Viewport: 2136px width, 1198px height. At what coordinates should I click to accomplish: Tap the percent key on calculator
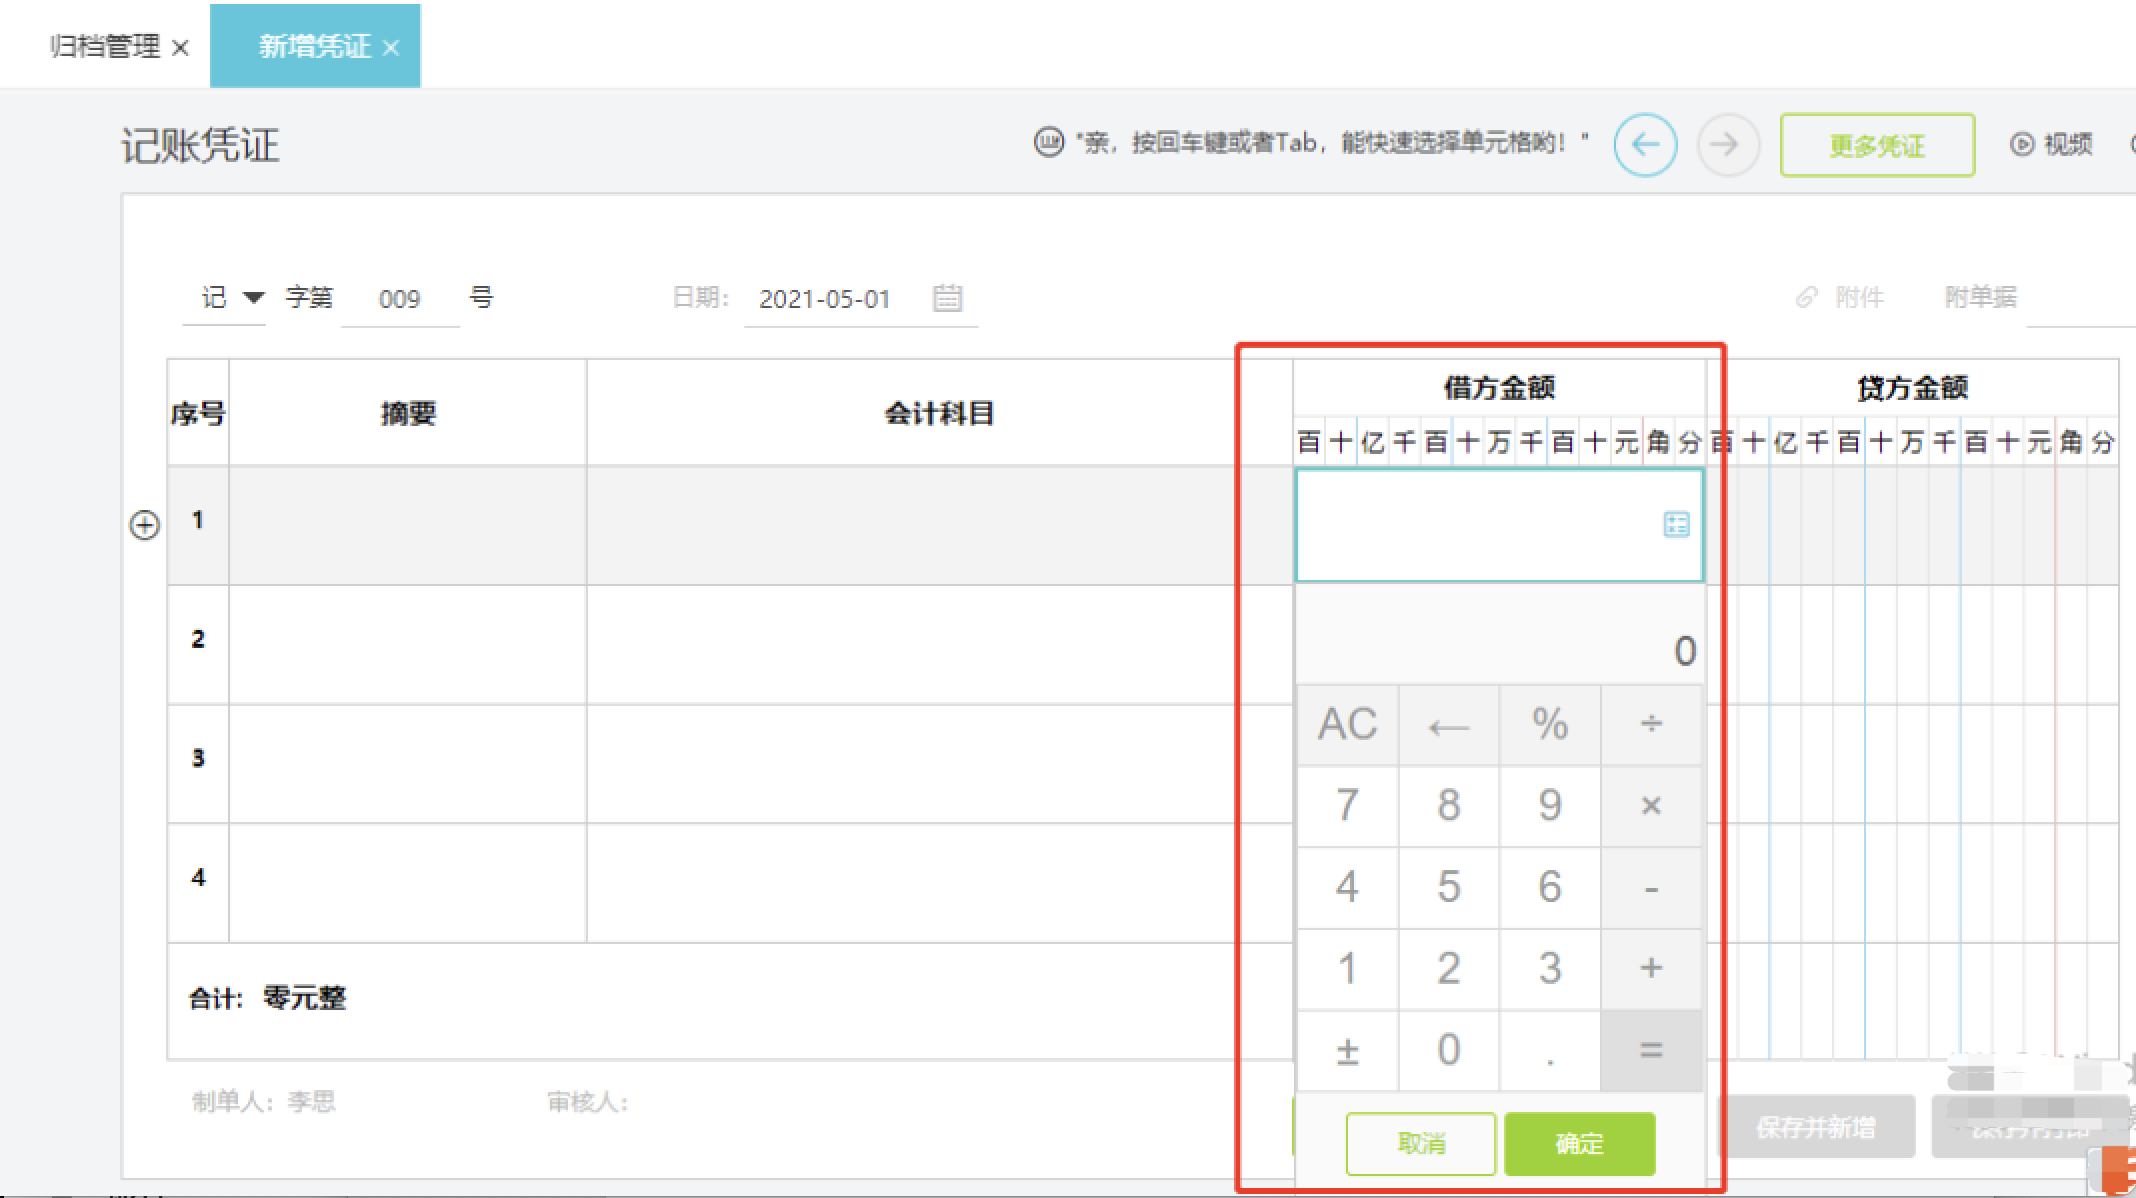(x=1550, y=724)
